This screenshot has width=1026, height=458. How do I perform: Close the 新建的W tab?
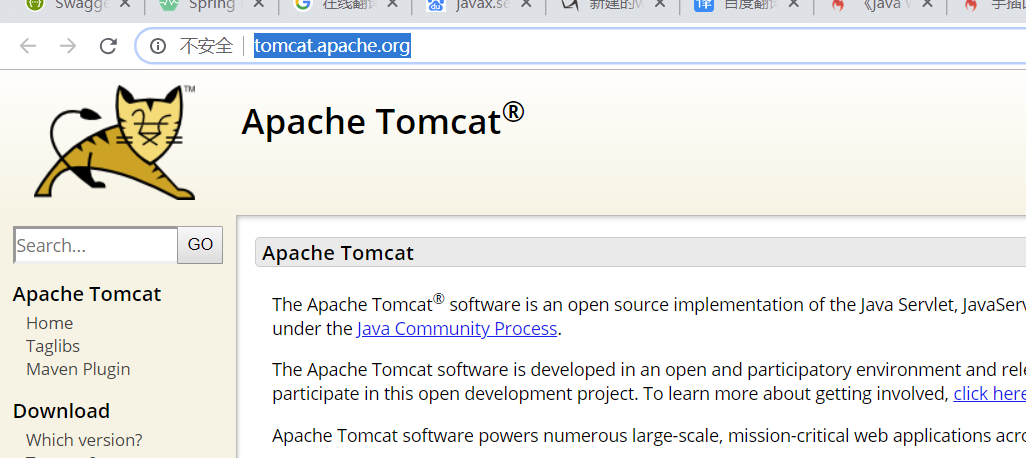tap(660, 4)
